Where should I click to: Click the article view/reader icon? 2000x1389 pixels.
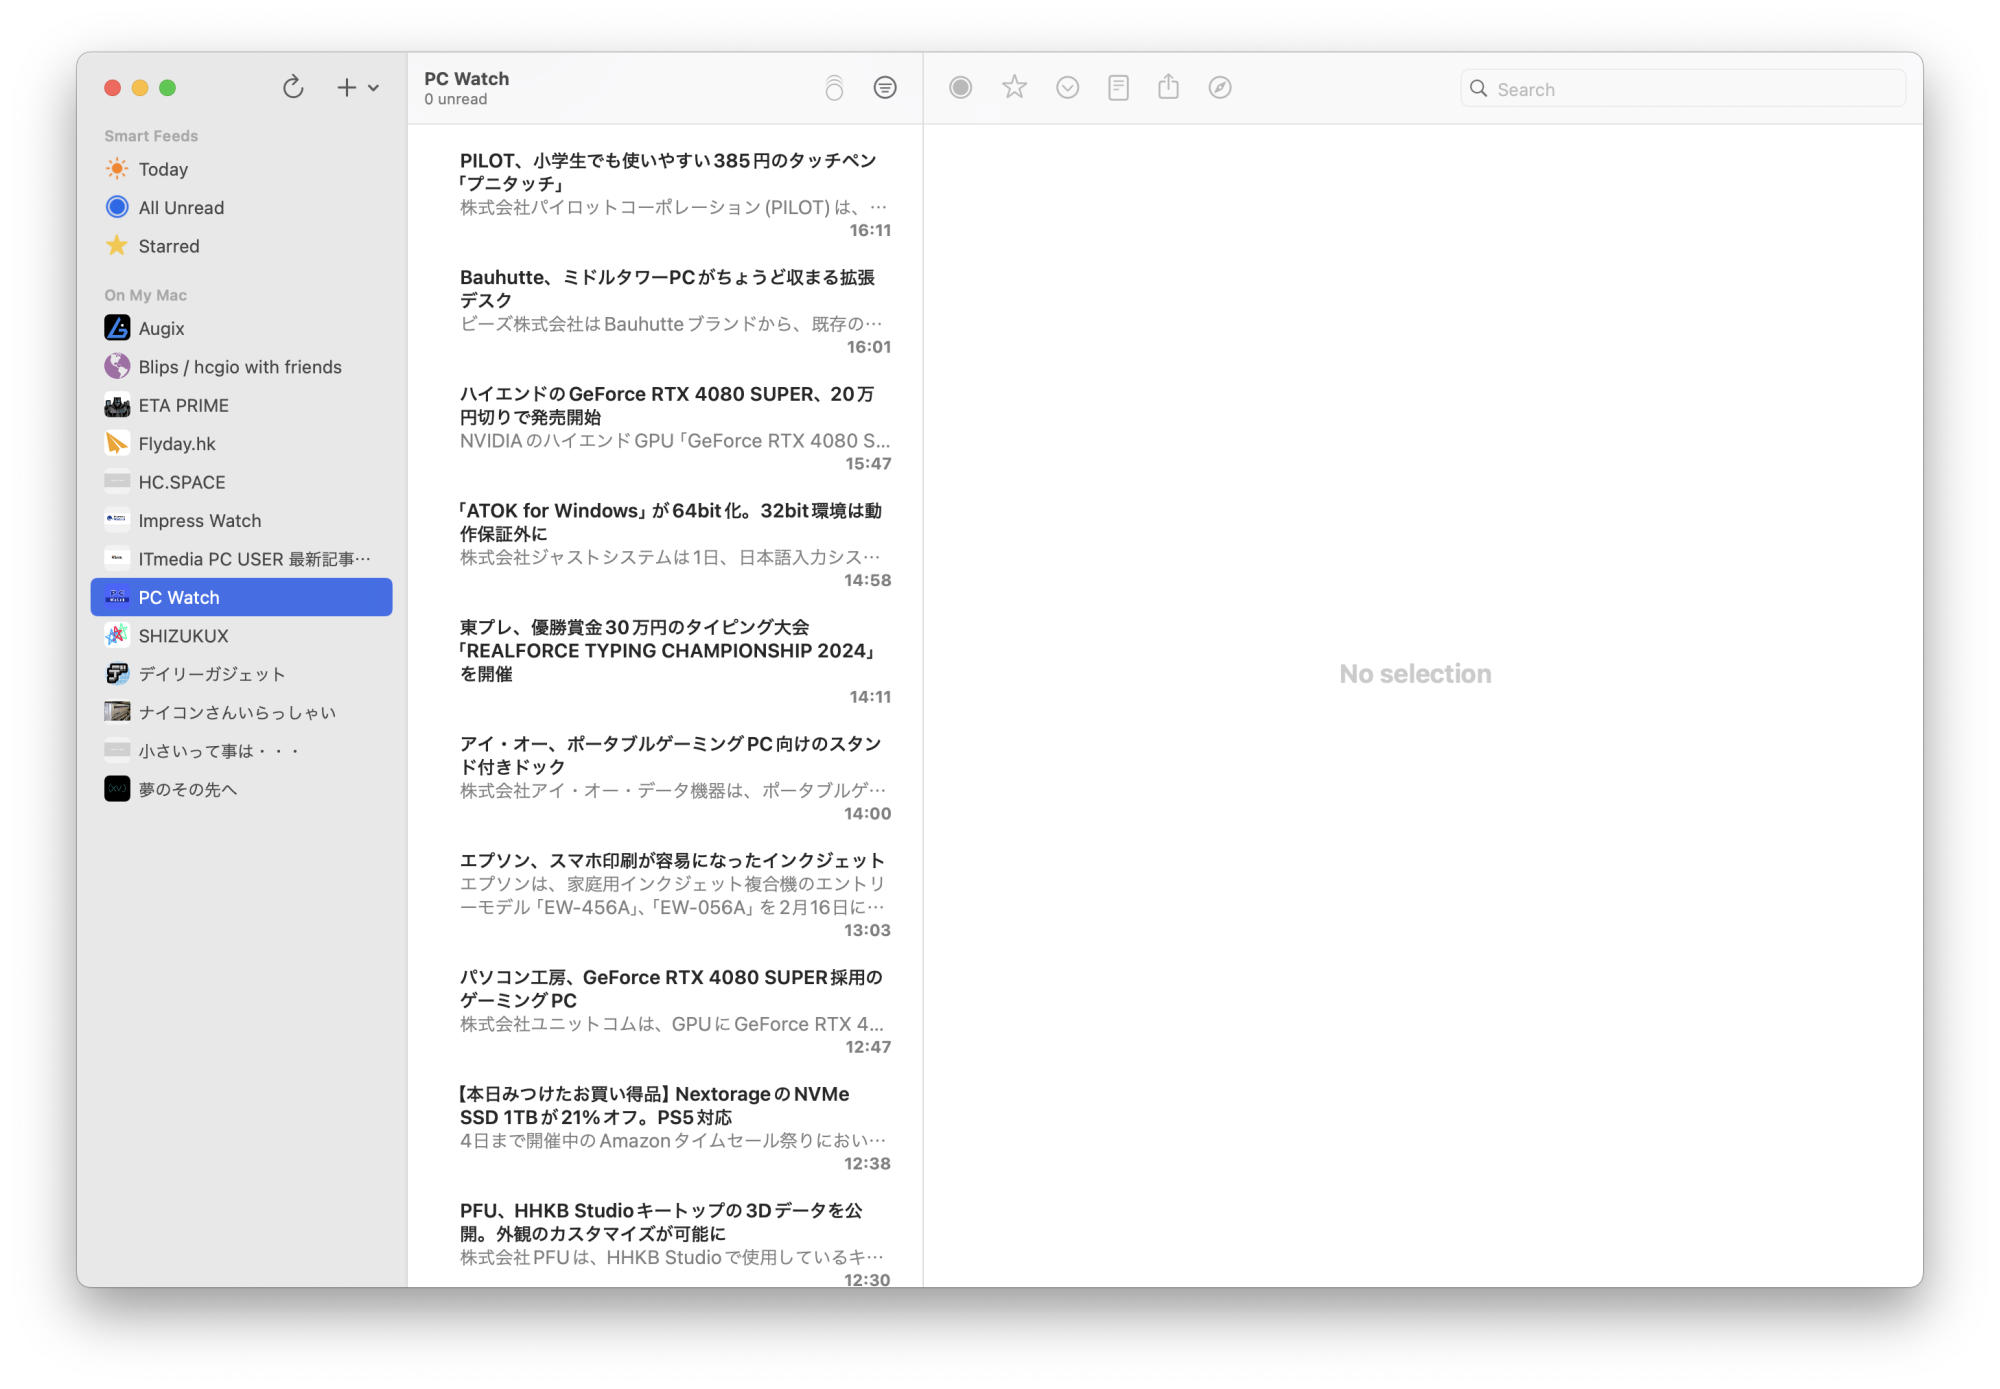click(1119, 87)
